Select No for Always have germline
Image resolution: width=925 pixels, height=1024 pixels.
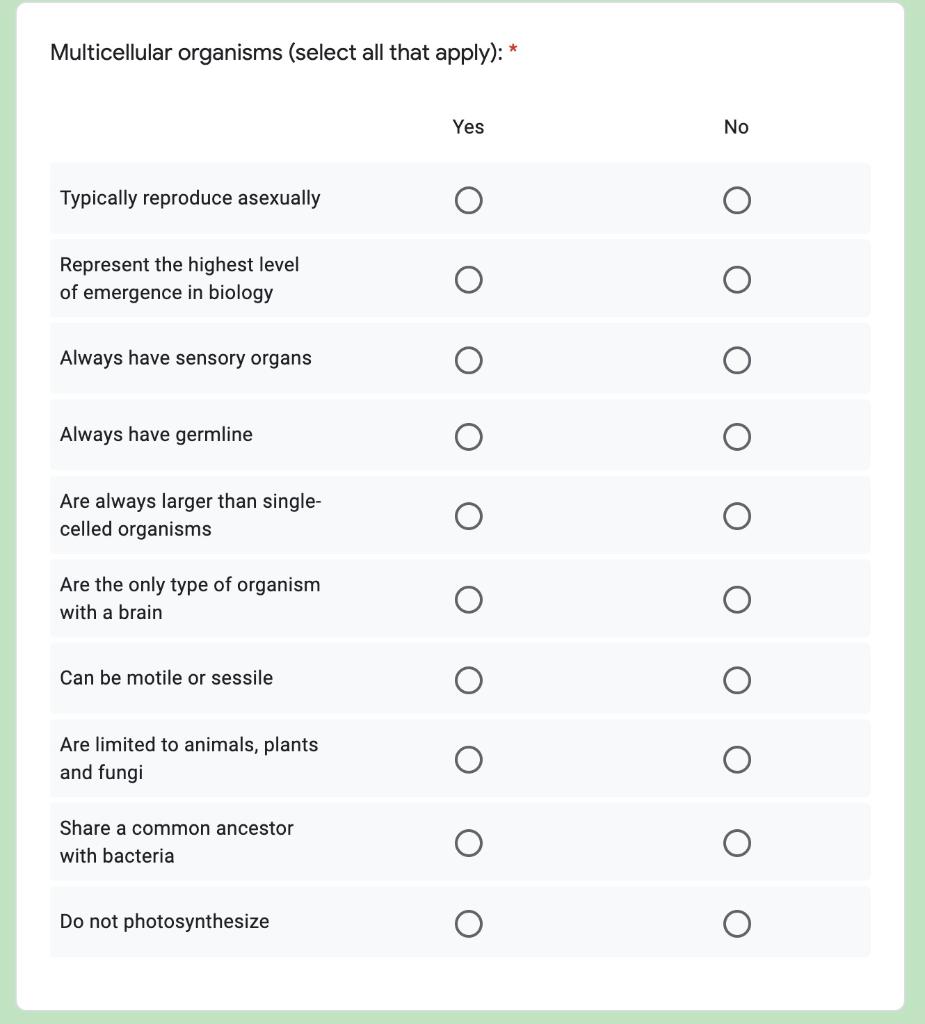737,437
